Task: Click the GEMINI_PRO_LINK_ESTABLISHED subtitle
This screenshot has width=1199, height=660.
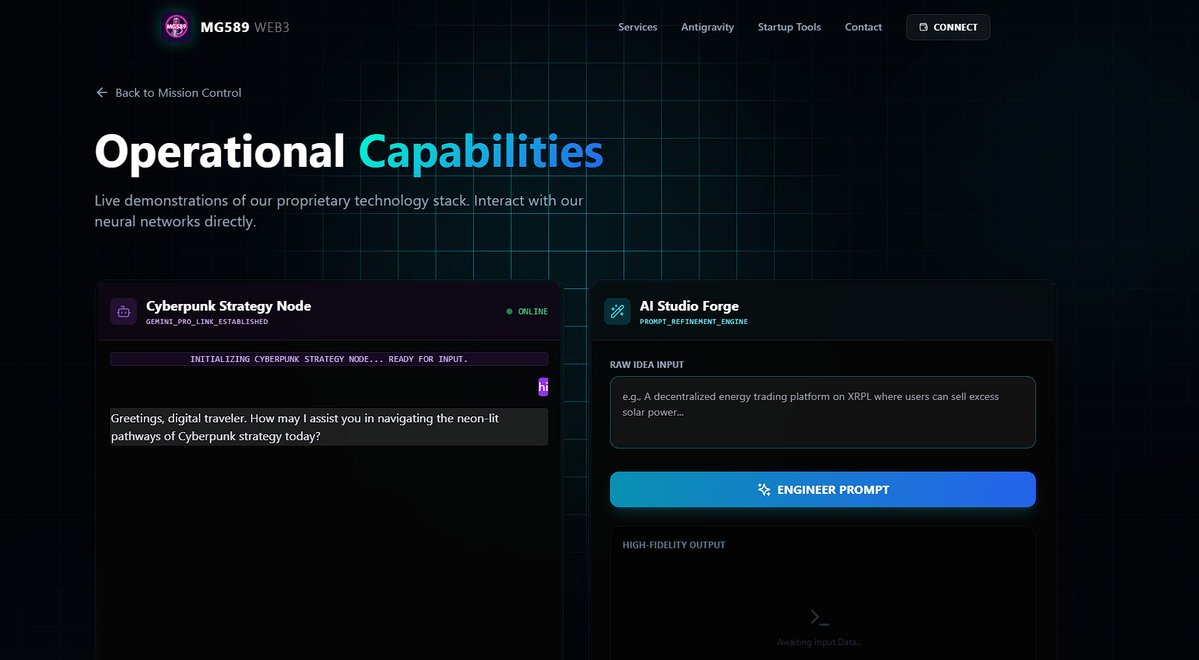Action: (207, 322)
